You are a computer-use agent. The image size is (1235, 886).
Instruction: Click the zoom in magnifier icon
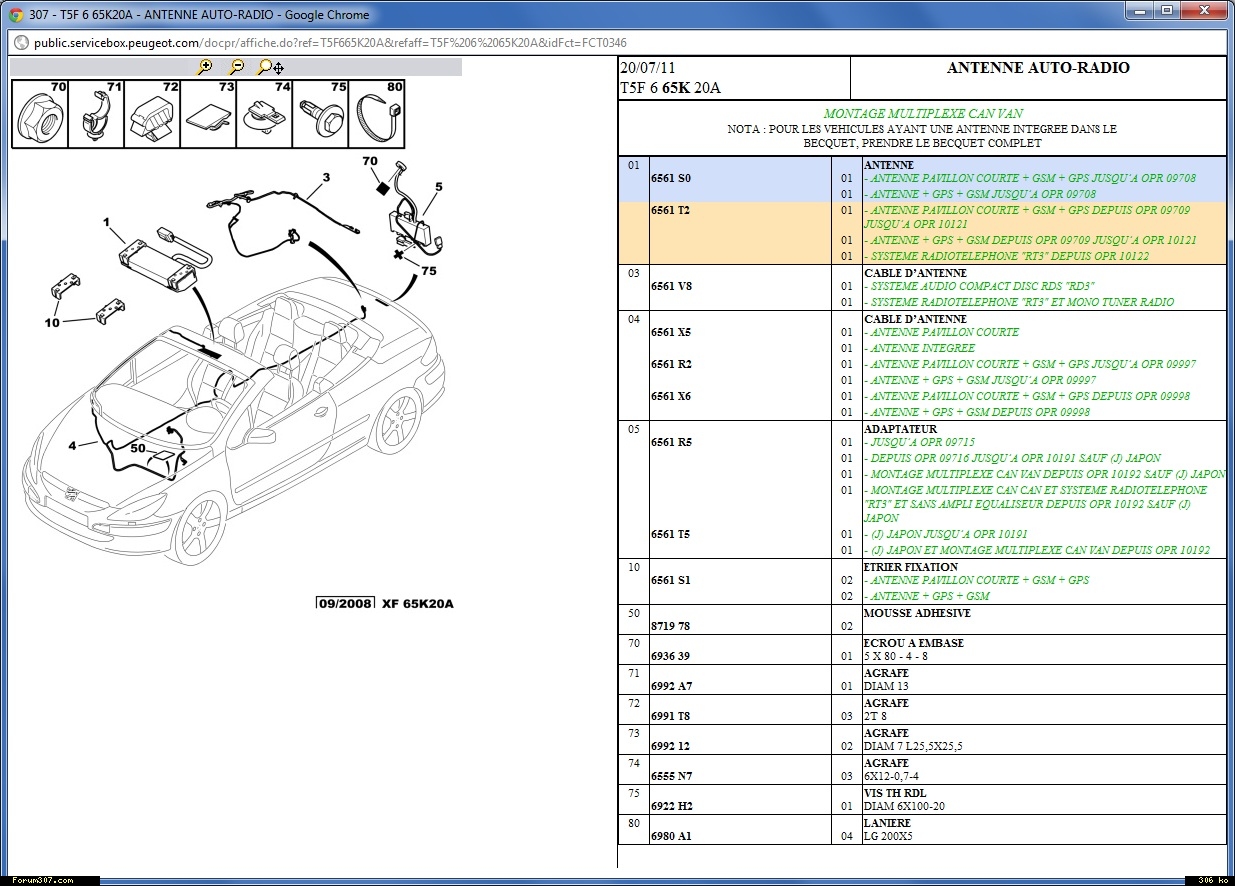[205, 67]
